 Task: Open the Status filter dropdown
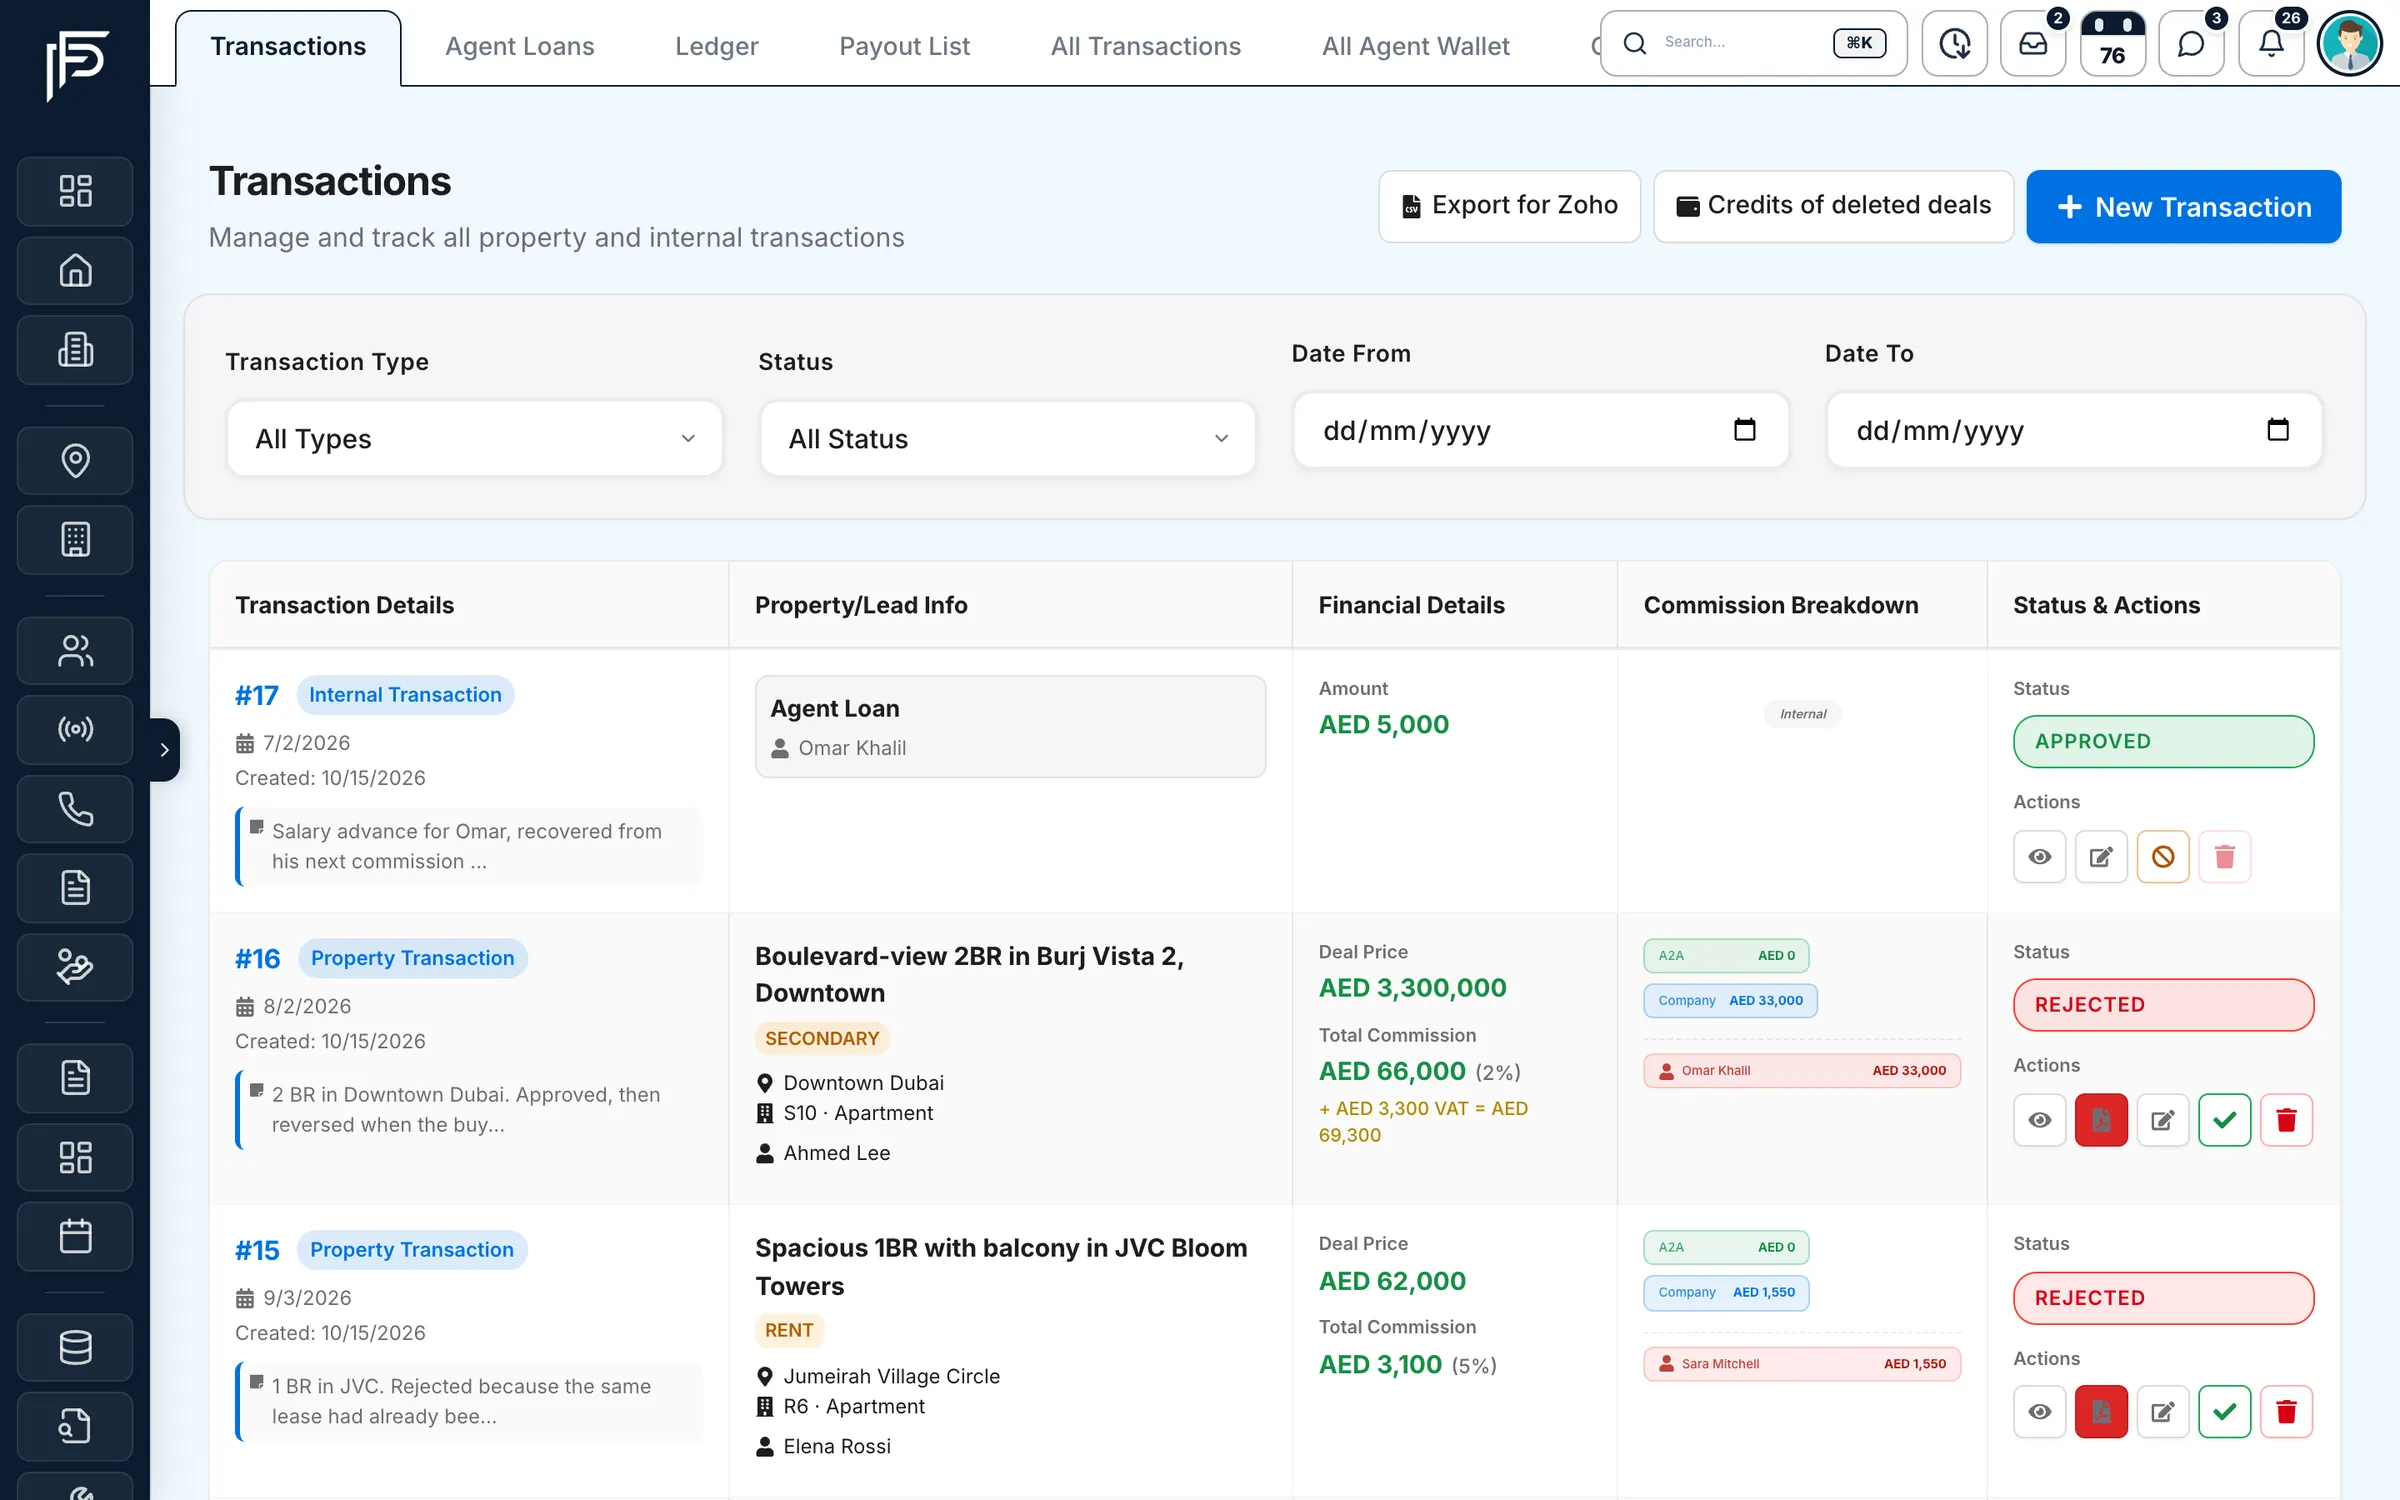1007,438
